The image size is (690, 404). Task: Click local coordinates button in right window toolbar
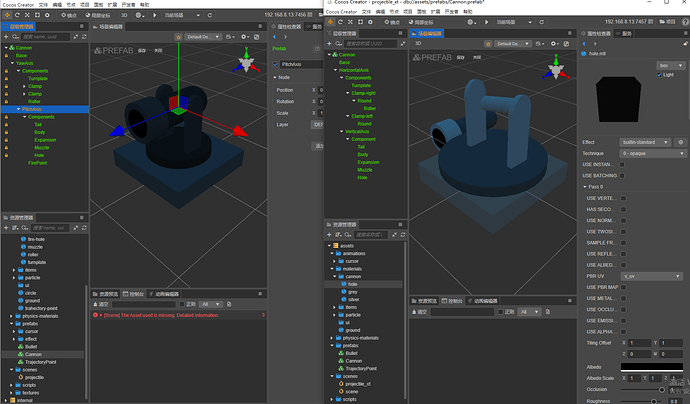(x=420, y=22)
